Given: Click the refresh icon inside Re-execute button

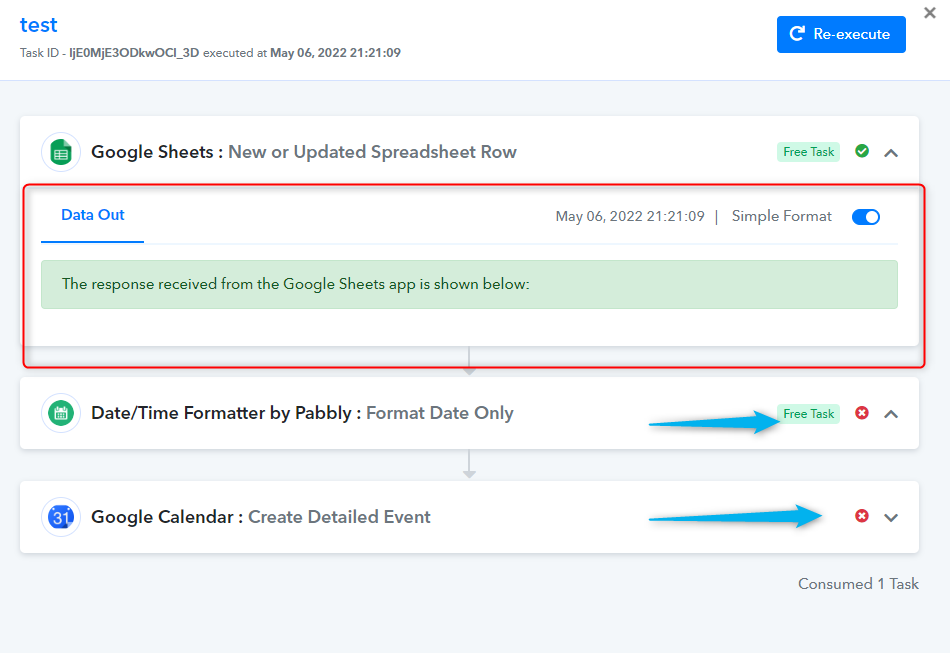Looking at the screenshot, I should tap(797, 34).
